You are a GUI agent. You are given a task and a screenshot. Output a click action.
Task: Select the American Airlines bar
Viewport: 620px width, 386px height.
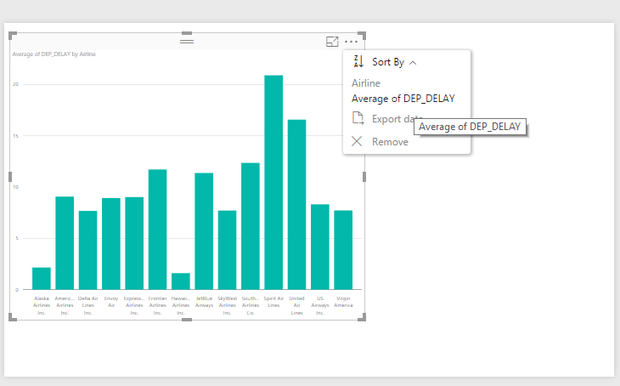tap(64, 243)
